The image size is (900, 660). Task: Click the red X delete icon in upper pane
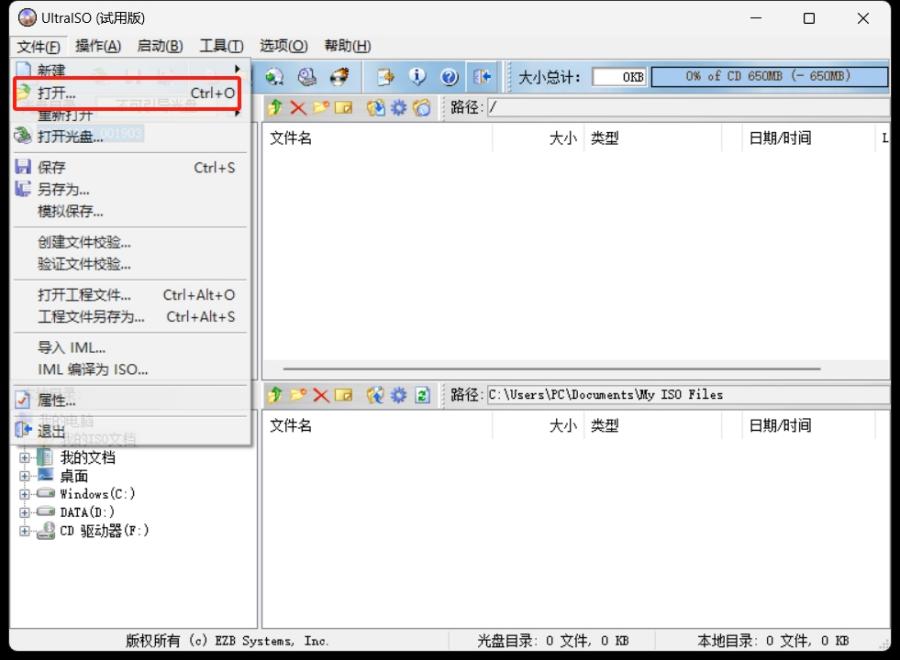coord(298,107)
